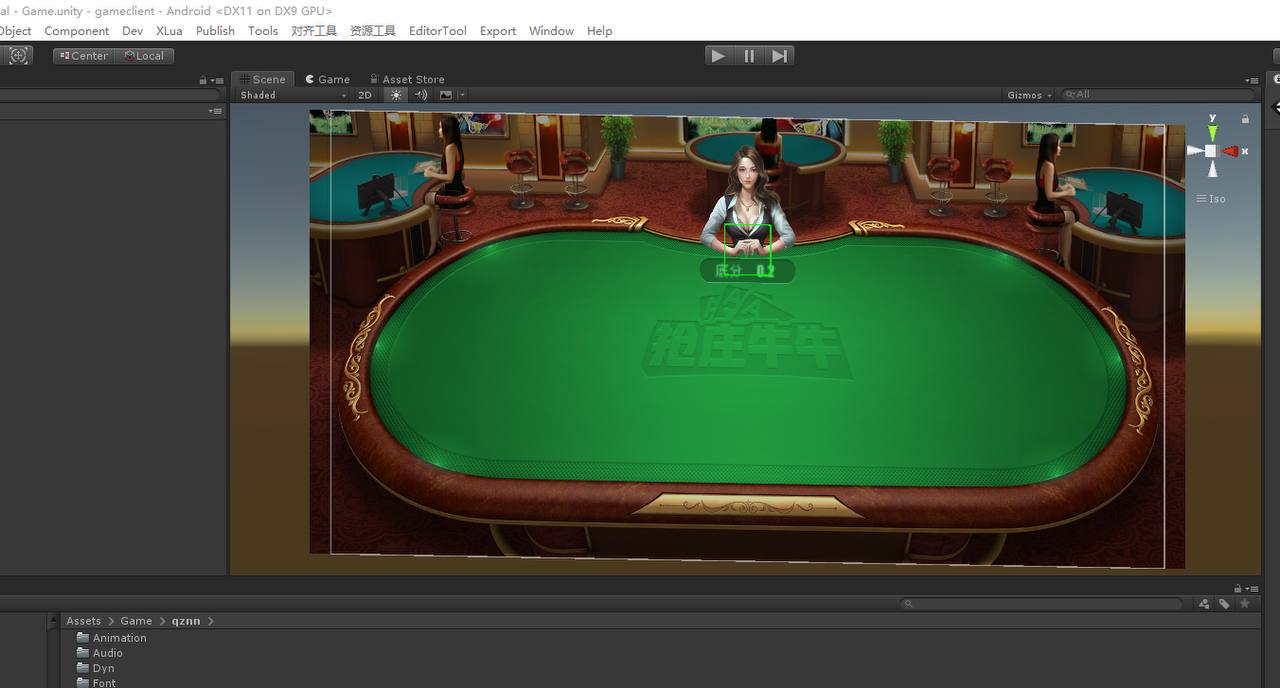Toggle 2D view mode in Scene
This screenshot has height=688, width=1280.
(x=365, y=95)
